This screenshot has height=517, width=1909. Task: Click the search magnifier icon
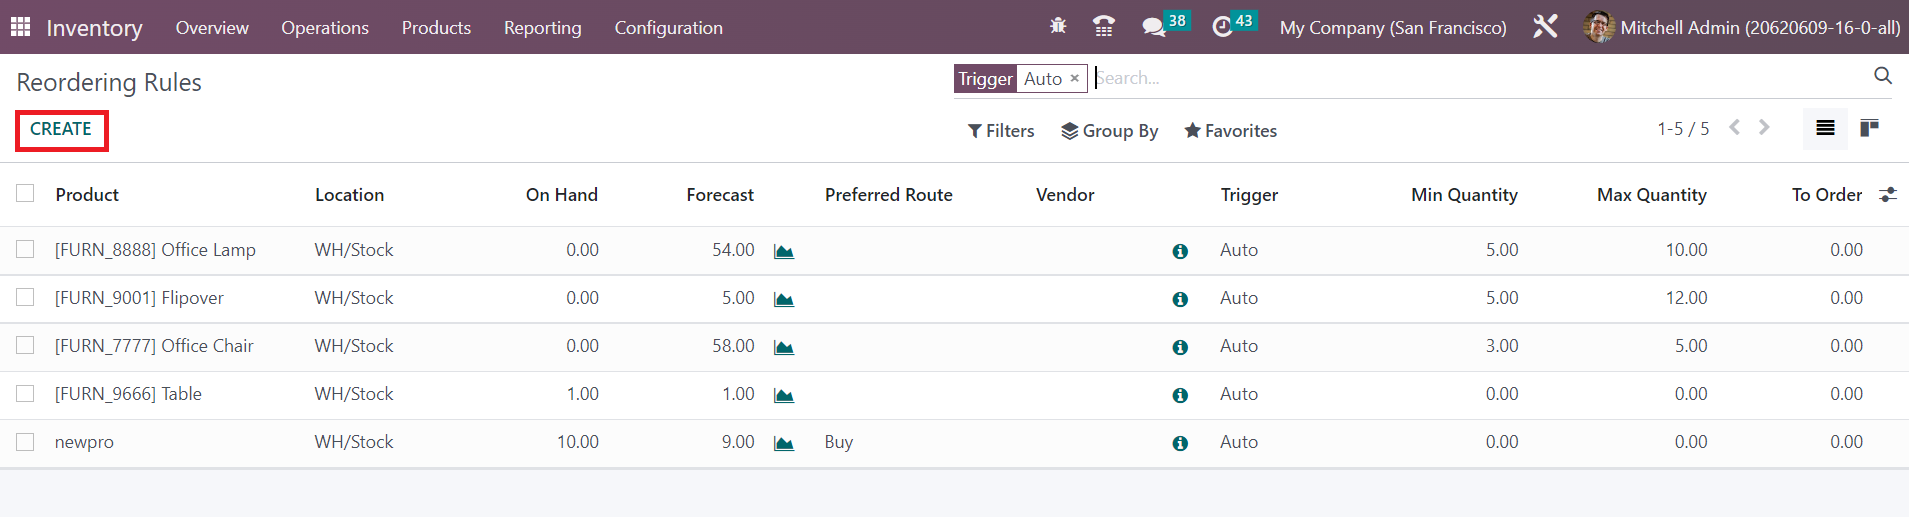(1882, 76)
